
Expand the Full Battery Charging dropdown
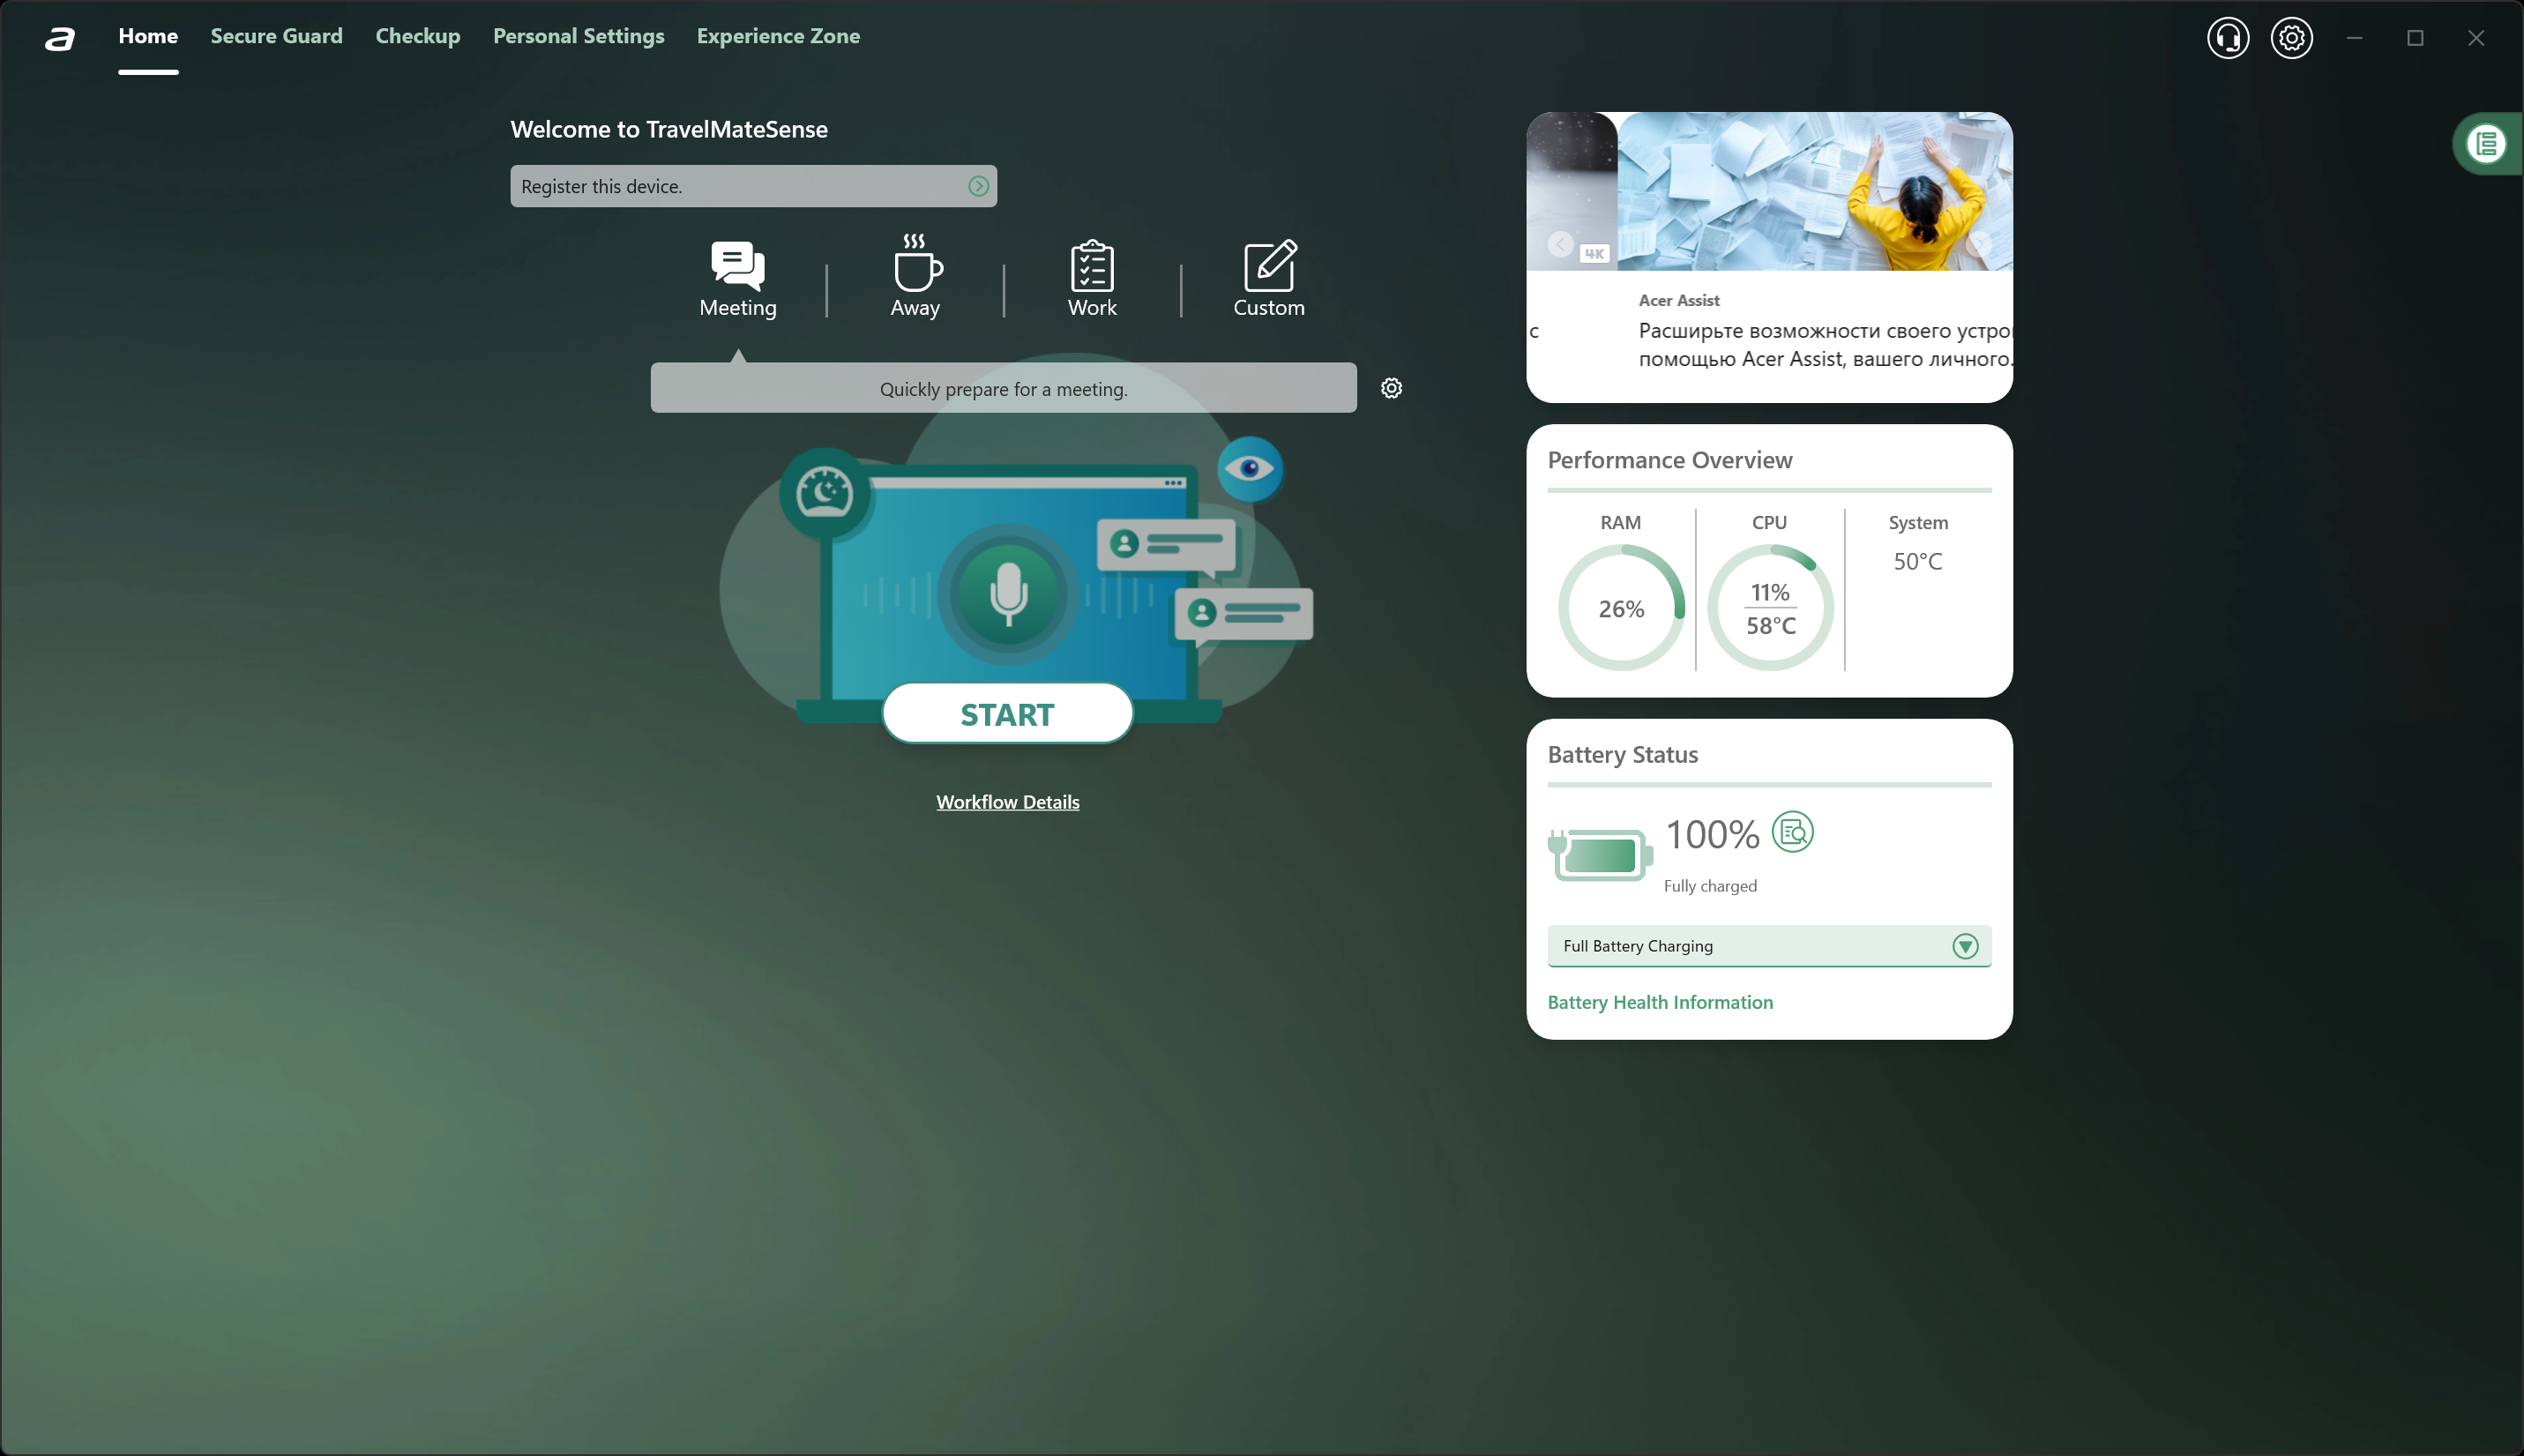[1965, 946]
